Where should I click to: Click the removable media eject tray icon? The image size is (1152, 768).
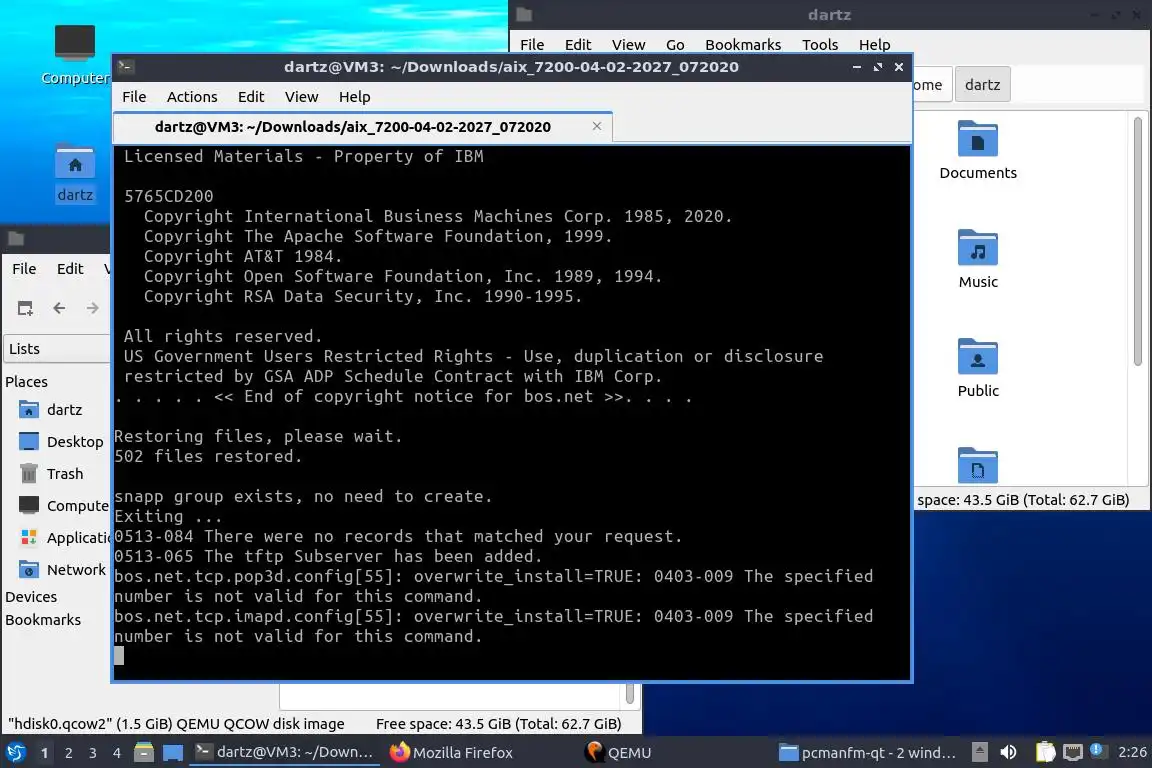979,753
